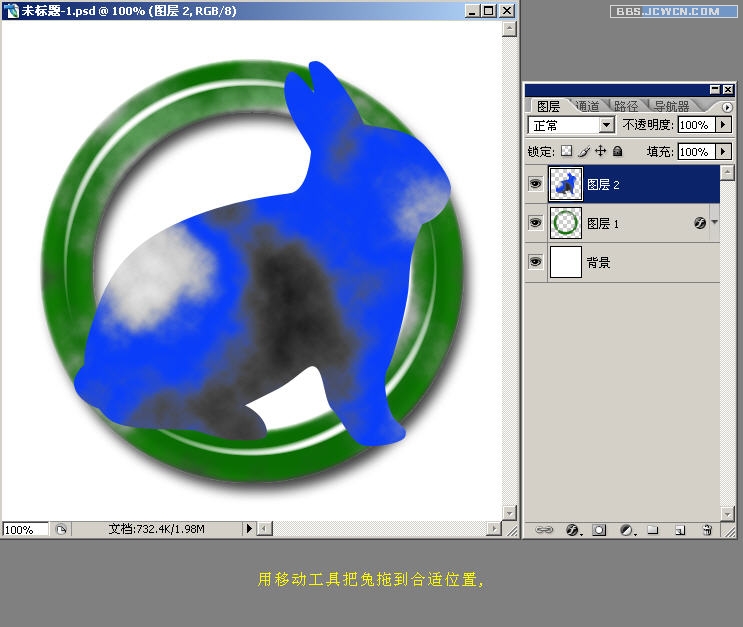This screenshot has width=743, height=627.
Task: Minimize the layers panel
Action: pos(715,89)
